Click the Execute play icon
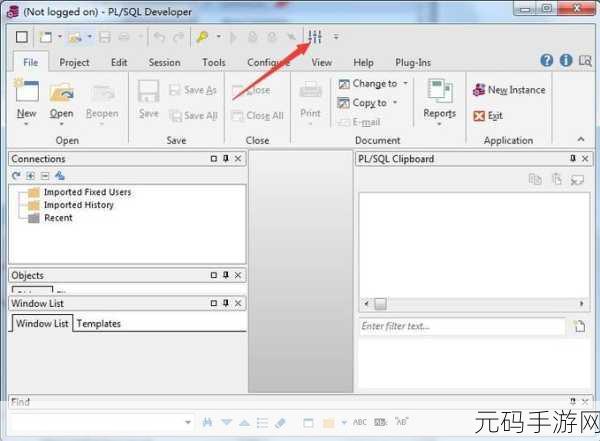 click(233, 37)
